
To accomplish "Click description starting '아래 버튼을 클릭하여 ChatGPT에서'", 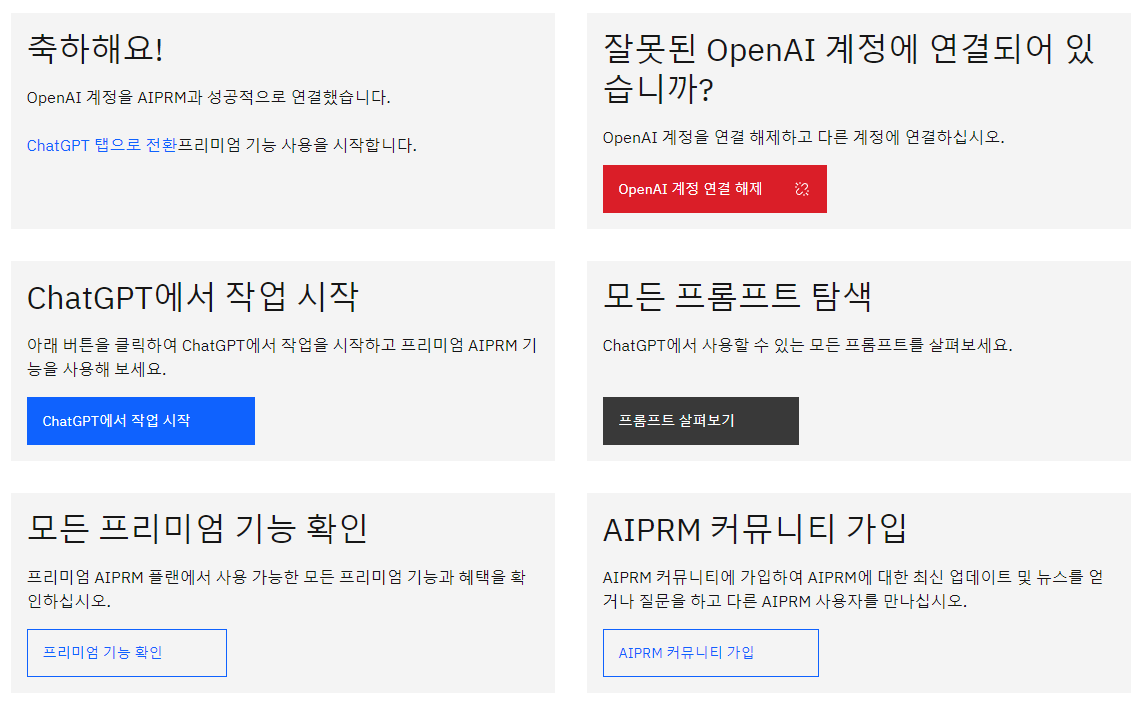I will coord(282,357).
